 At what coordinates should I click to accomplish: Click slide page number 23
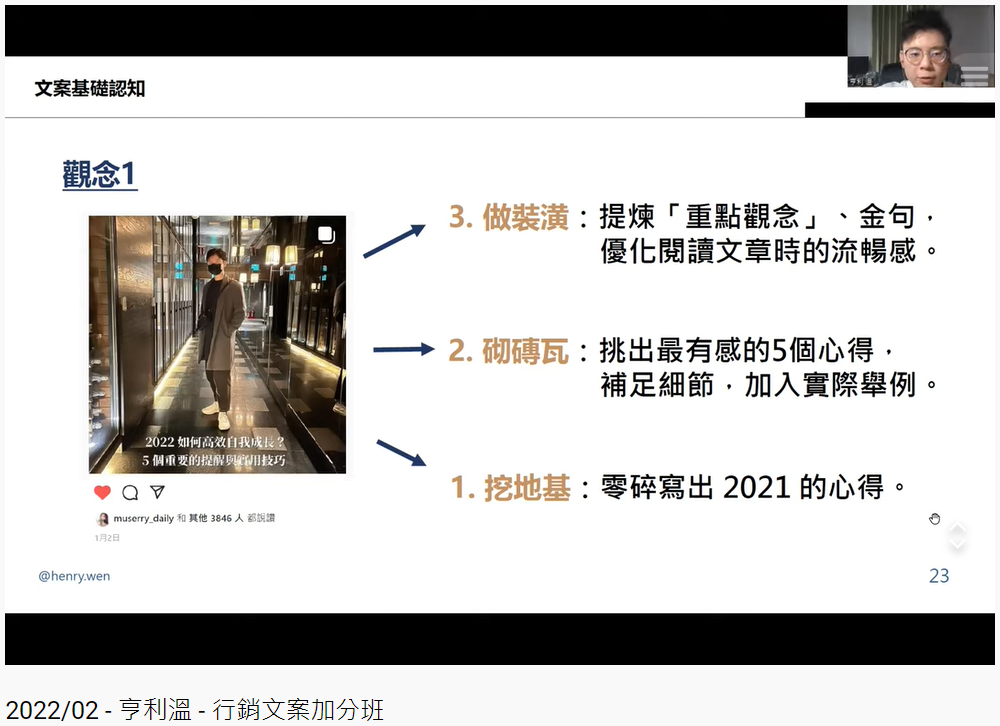[x=939, y=576]
